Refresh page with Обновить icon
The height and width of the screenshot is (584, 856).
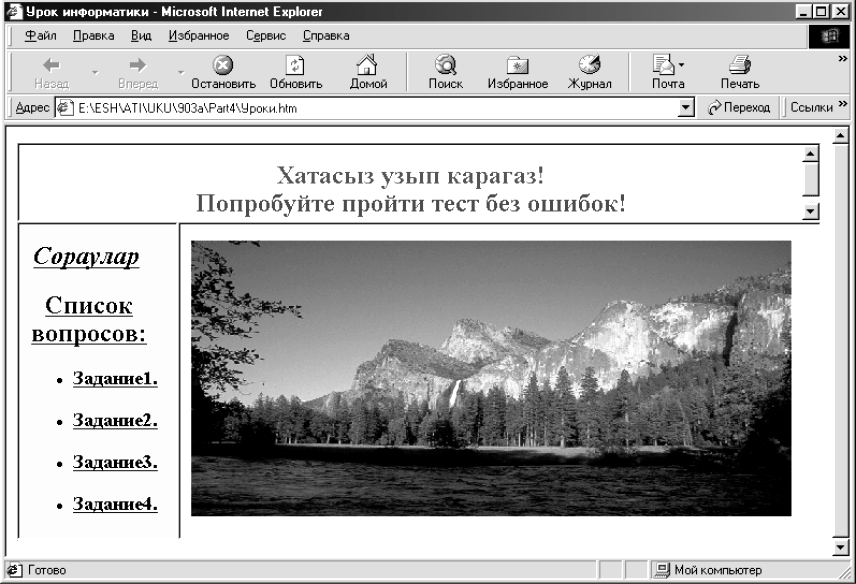tap(295, 65)
